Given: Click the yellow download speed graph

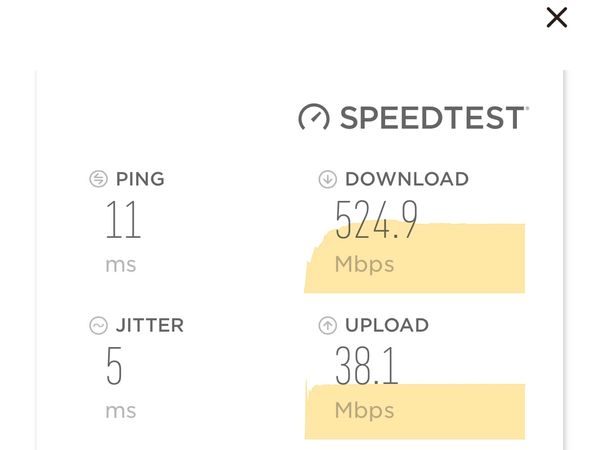Looking at the screenshot, I should pyautogui.click(x=415, y=258).
